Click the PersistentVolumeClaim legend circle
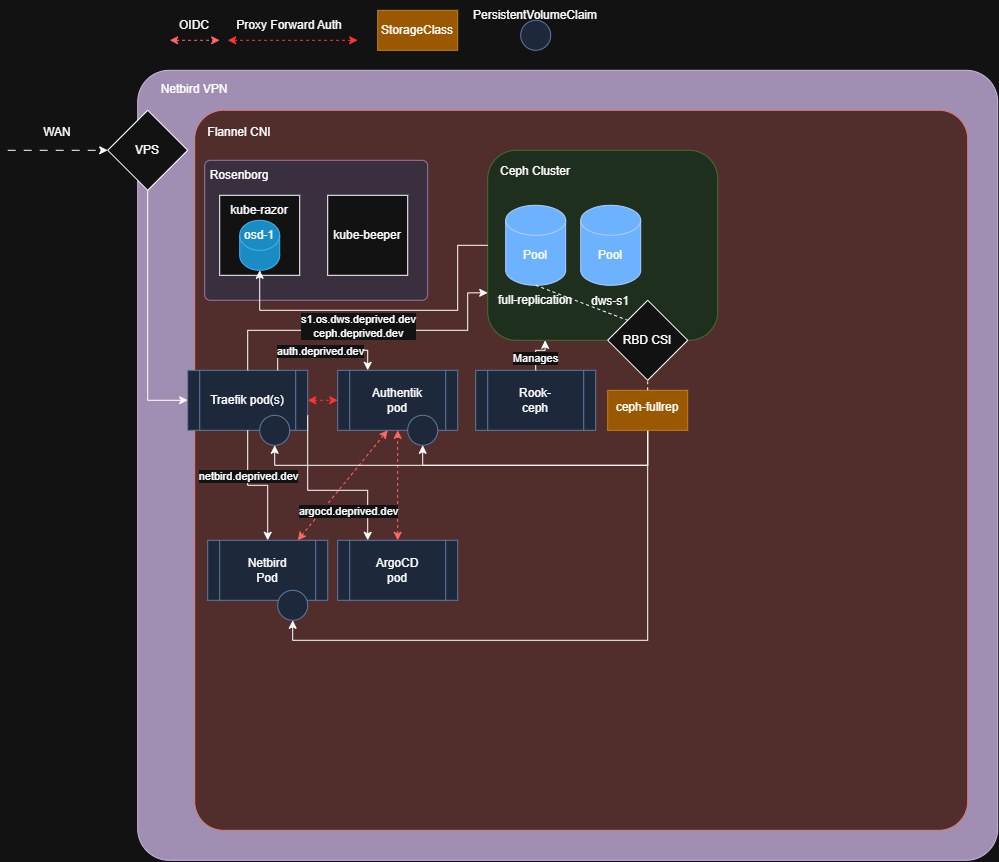999x862 pixels. [535, 36]
